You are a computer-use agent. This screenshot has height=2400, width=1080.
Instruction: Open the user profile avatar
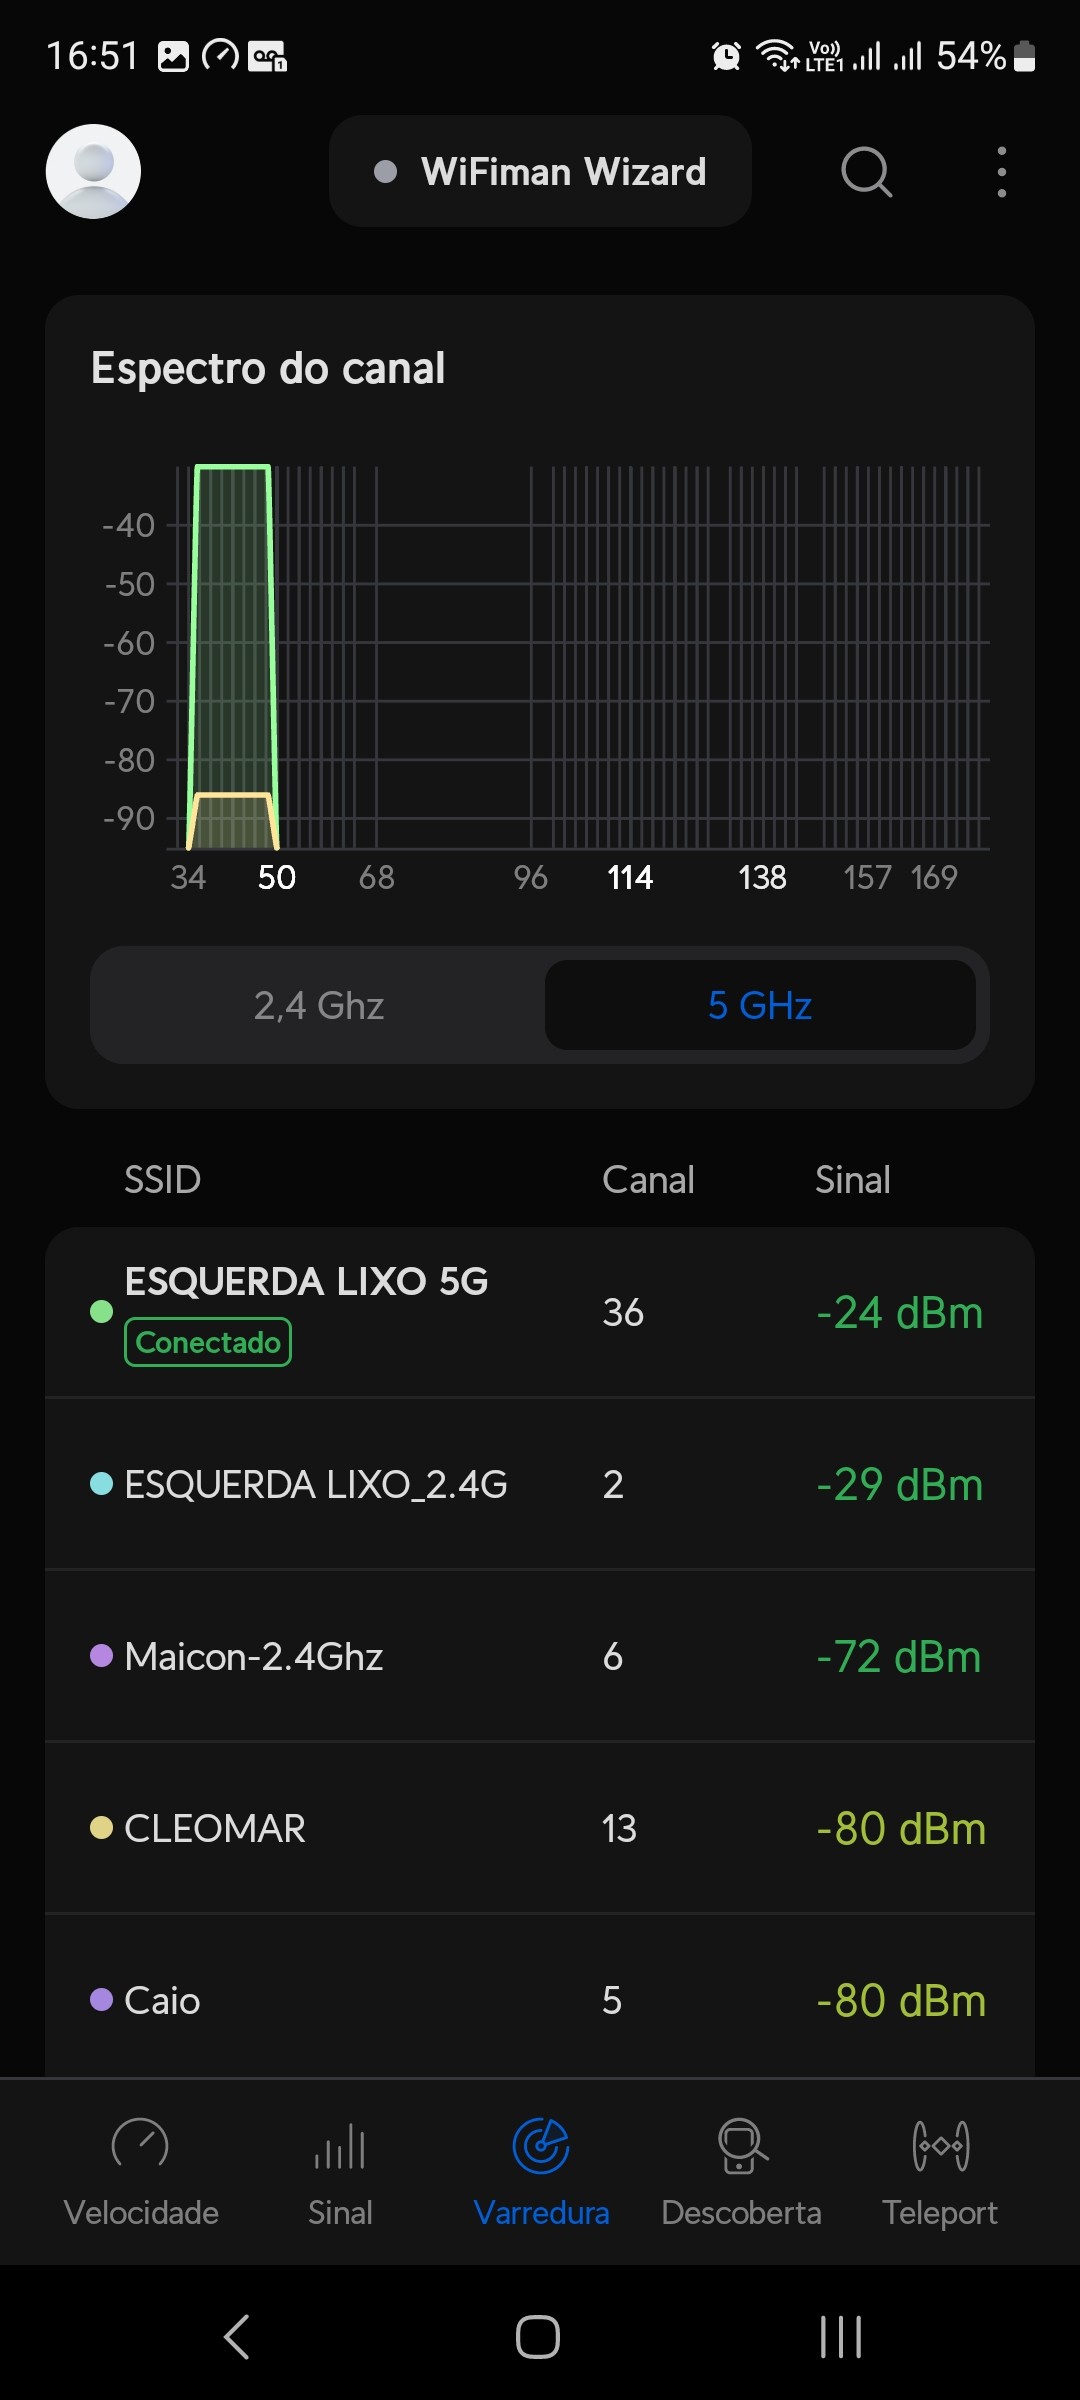(93, 171)
